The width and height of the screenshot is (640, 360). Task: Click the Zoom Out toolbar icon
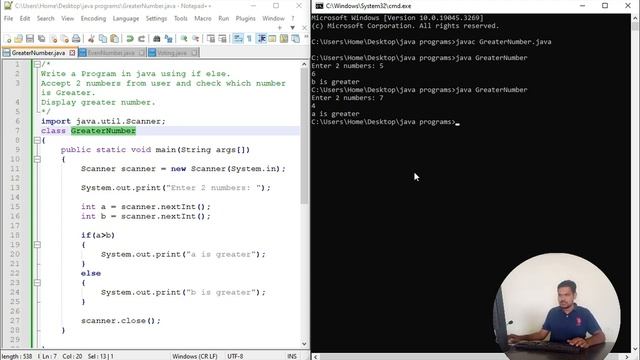point(196,39)
